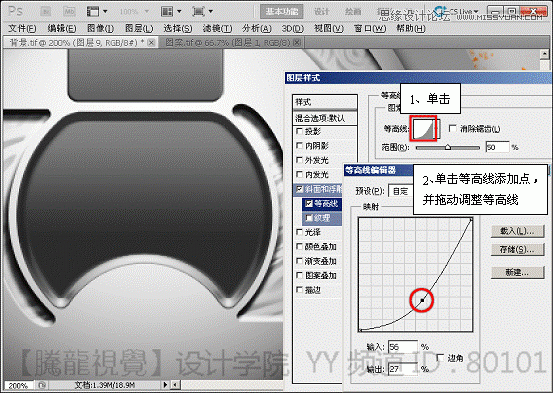Open the 文件(F) menu
553x393 pixels.
tap(22, 29)
